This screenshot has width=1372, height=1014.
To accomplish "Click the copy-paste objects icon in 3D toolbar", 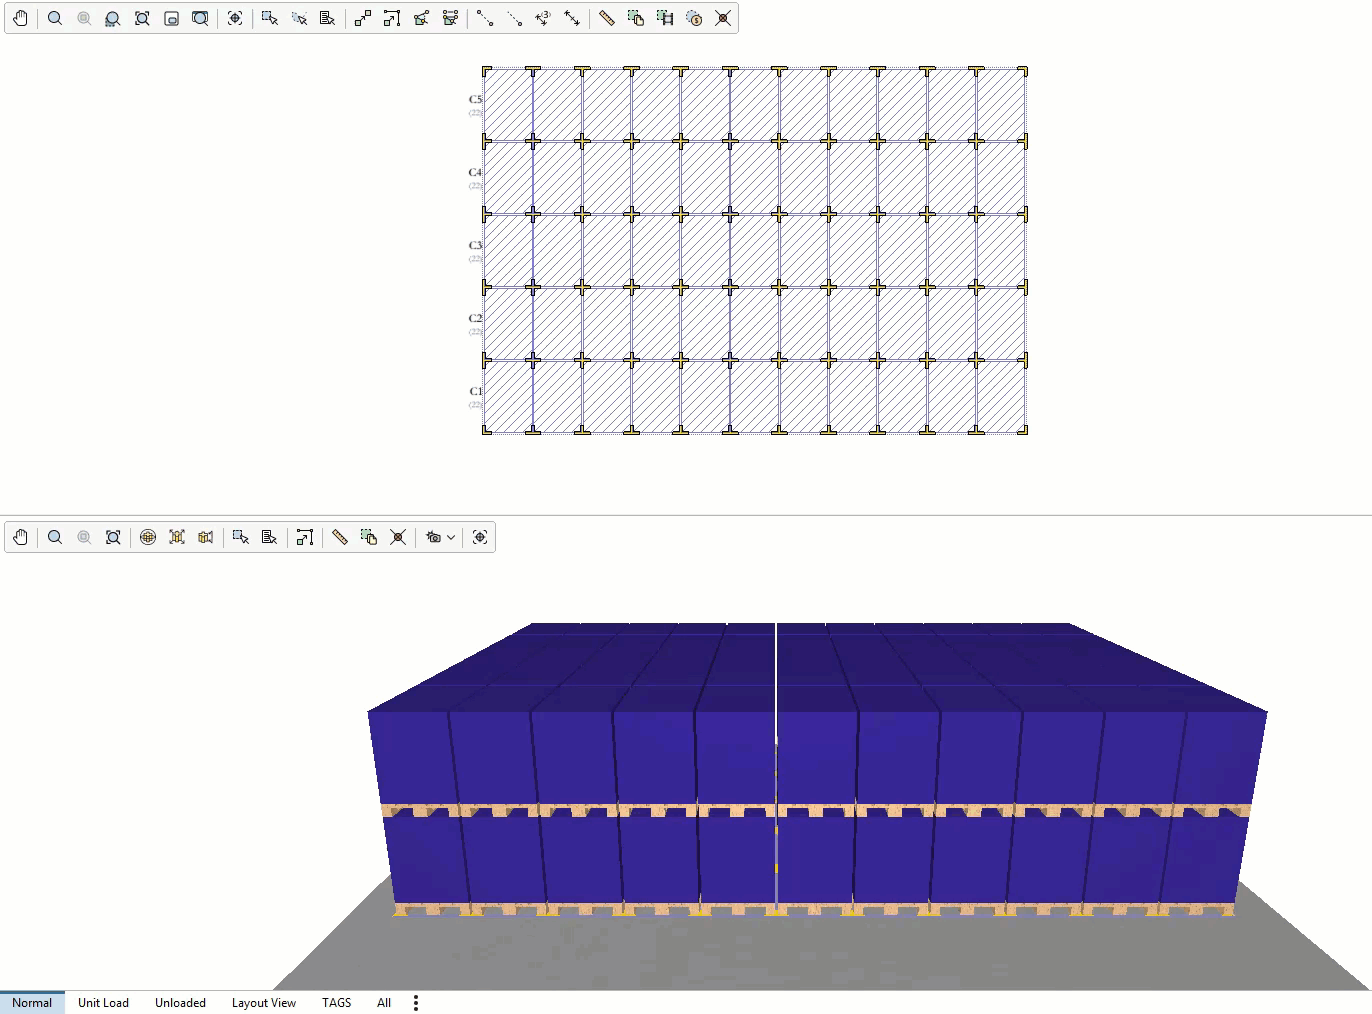I will click(x=369, y=537).
